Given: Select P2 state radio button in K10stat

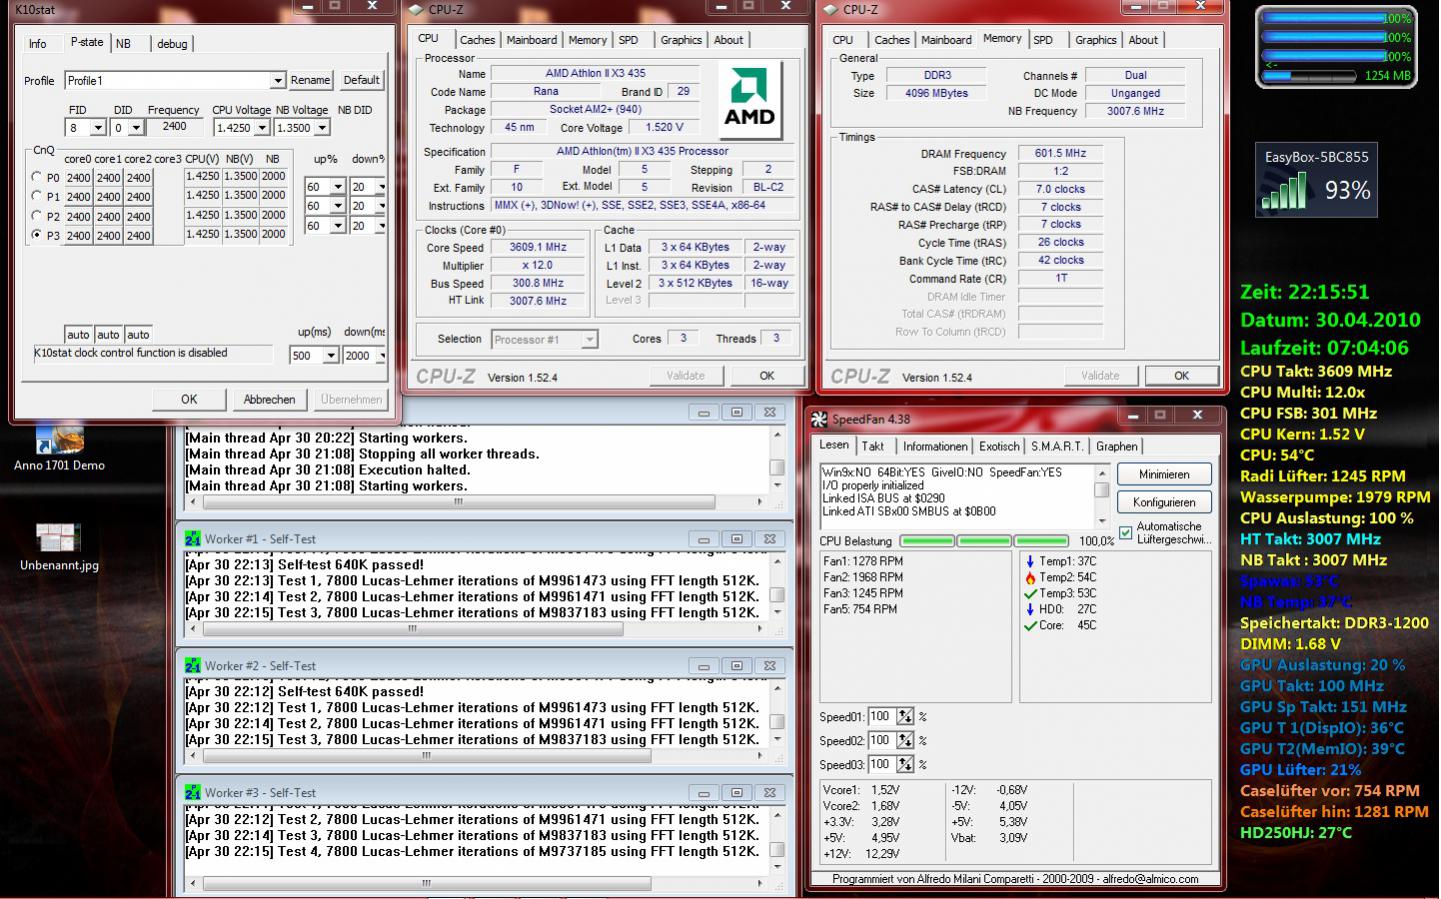Looking at the screenshot, I should (37, 216).
